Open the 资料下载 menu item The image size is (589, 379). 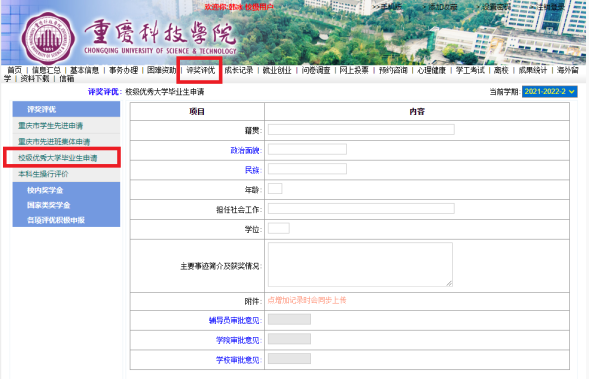[35, 79]
